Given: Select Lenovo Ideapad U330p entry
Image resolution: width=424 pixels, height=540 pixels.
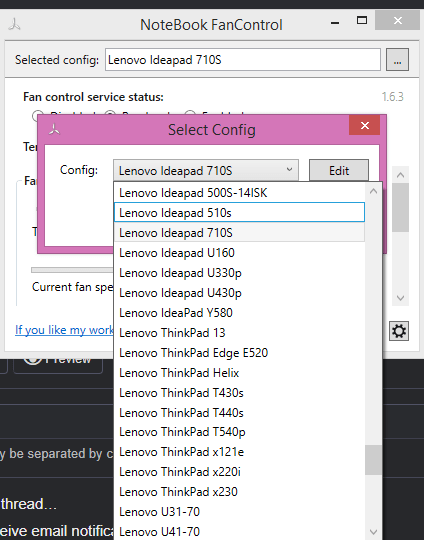Looking at the screenshot, I should coord(239,272).
